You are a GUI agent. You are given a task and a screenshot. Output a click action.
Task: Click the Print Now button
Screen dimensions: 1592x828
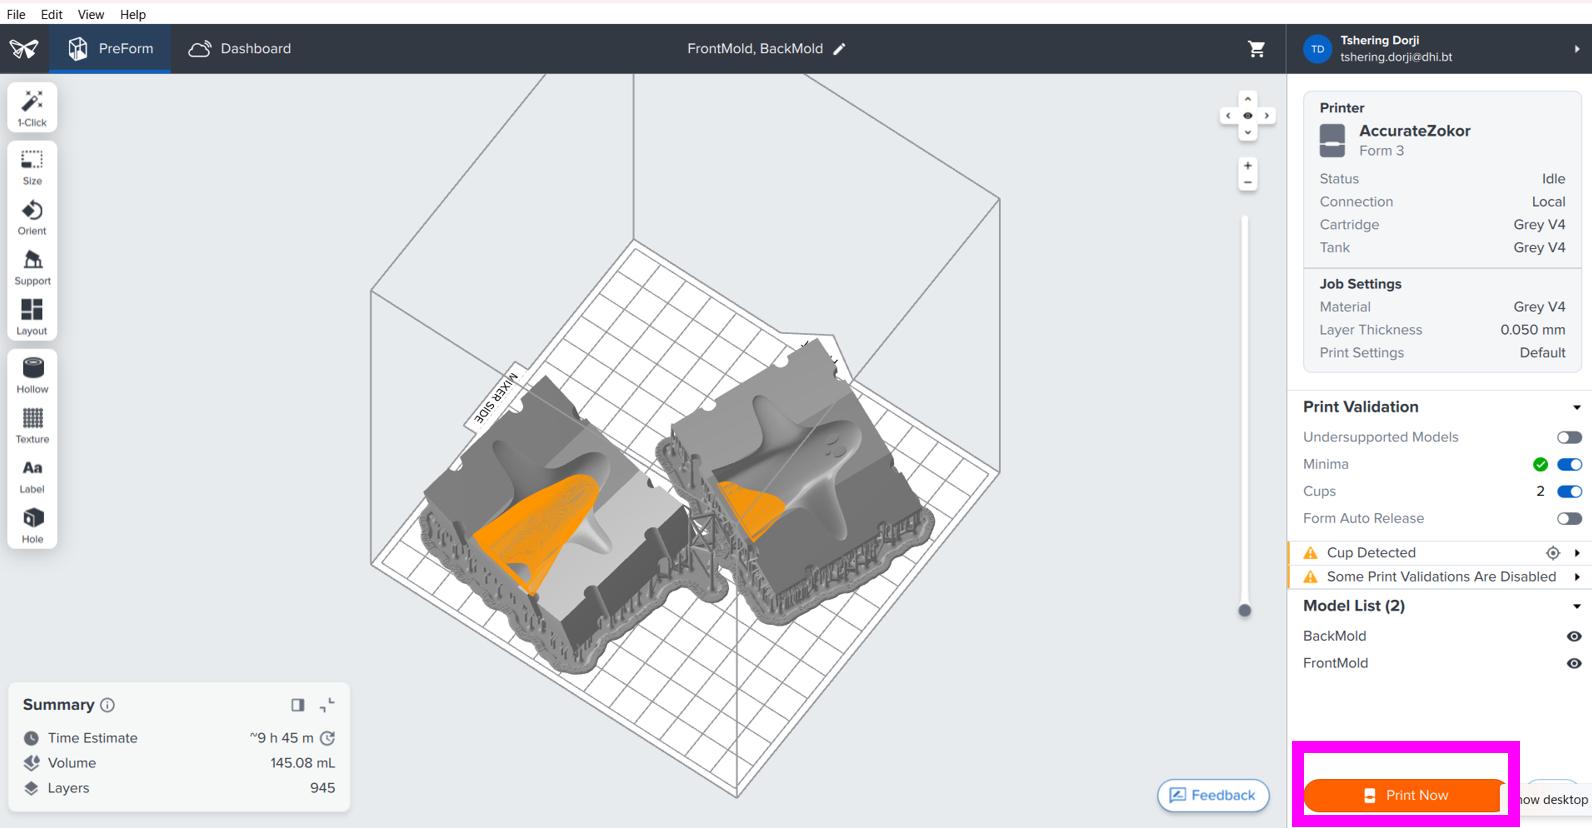point(1405,795)
